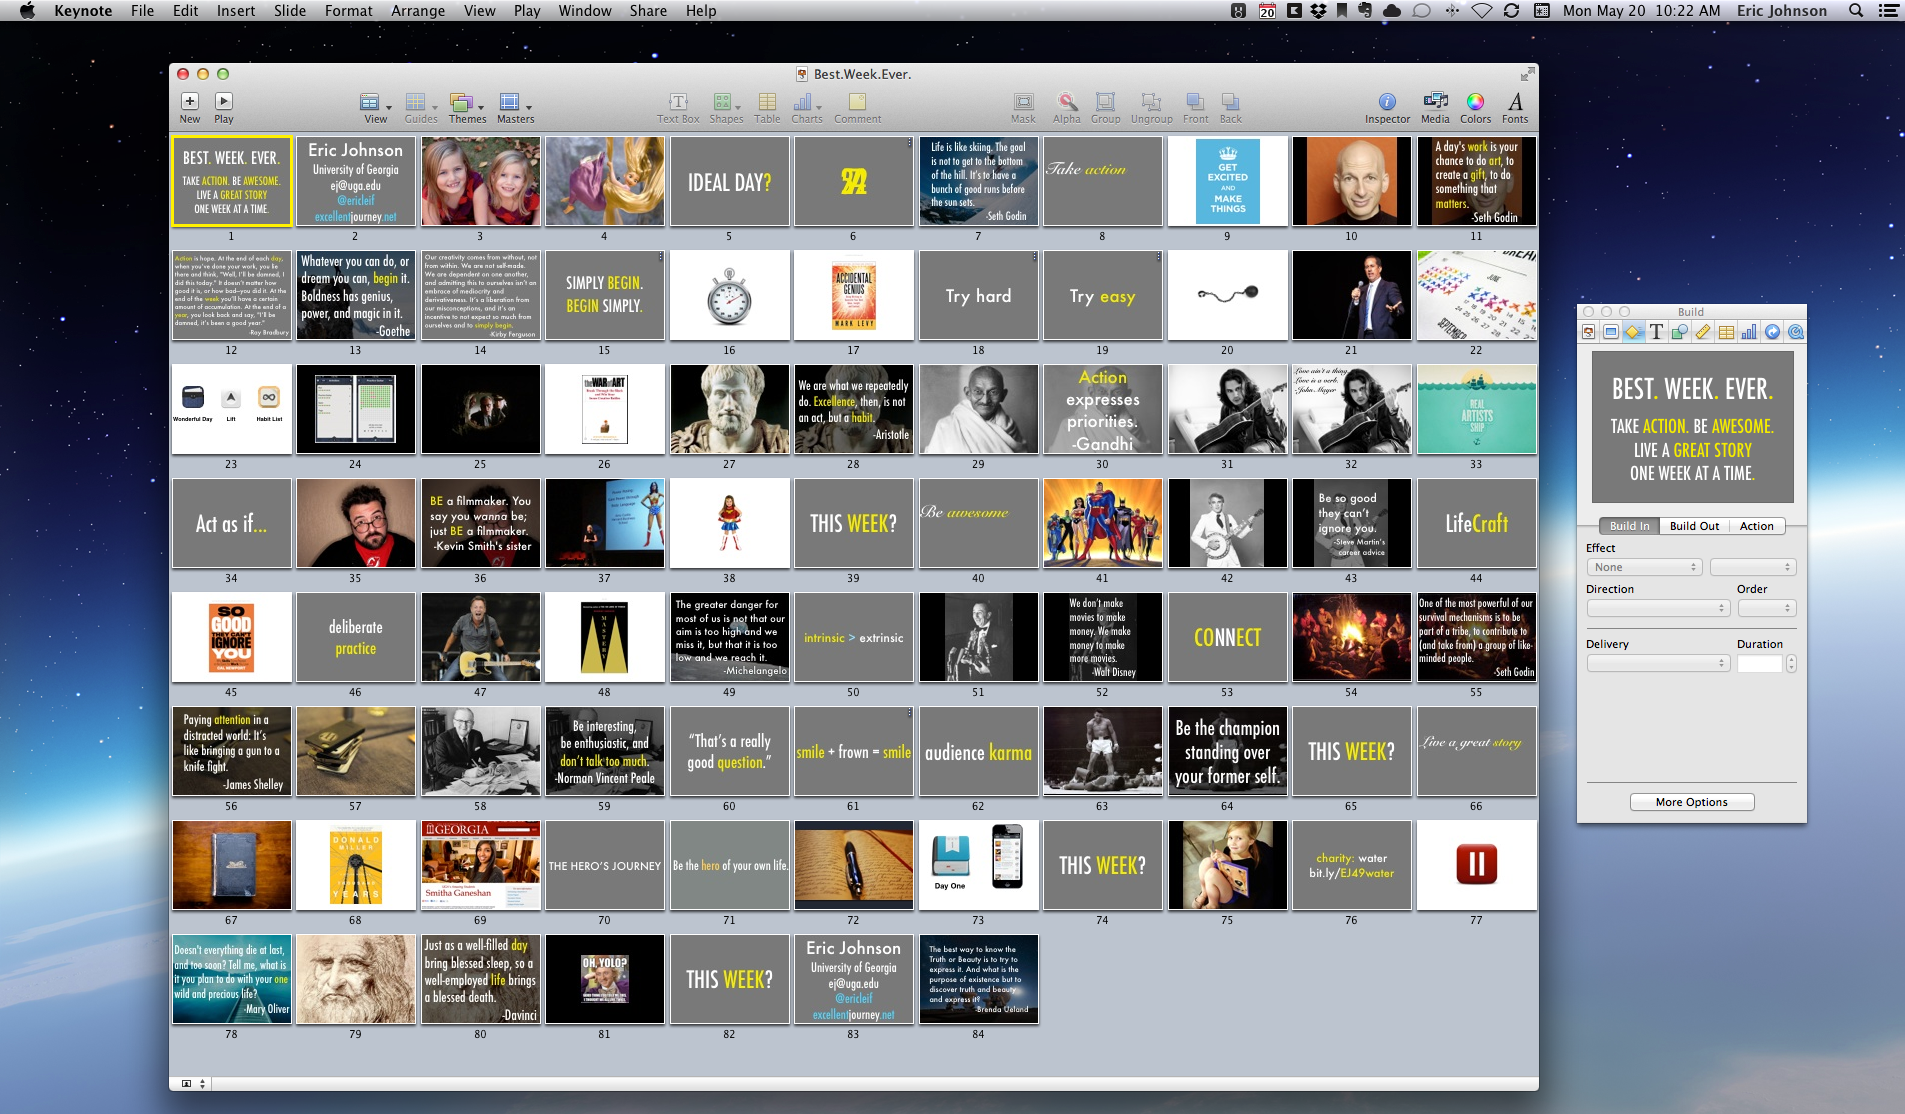Select the Metrics ruler inspector icon

[x=1703, y=332]
